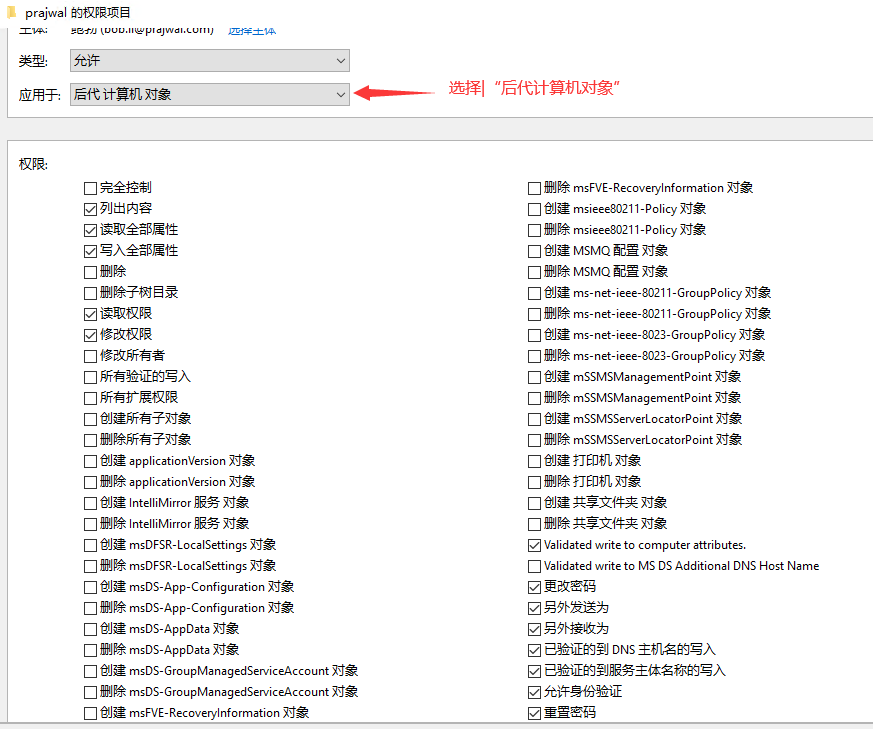Check 删除 msDS-App-Configuration 对象 checkbox
Screen dimensions: 873x729
click(x=90, y=608)
